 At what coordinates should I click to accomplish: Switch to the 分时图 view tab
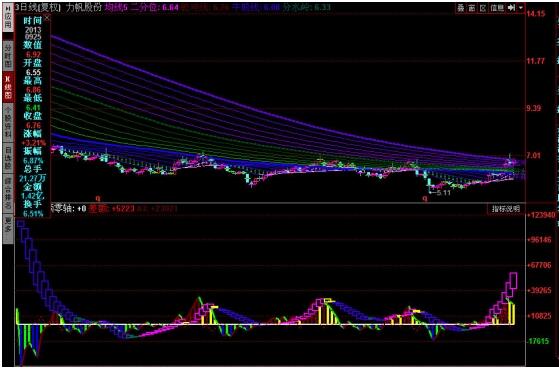pos(7,56)
